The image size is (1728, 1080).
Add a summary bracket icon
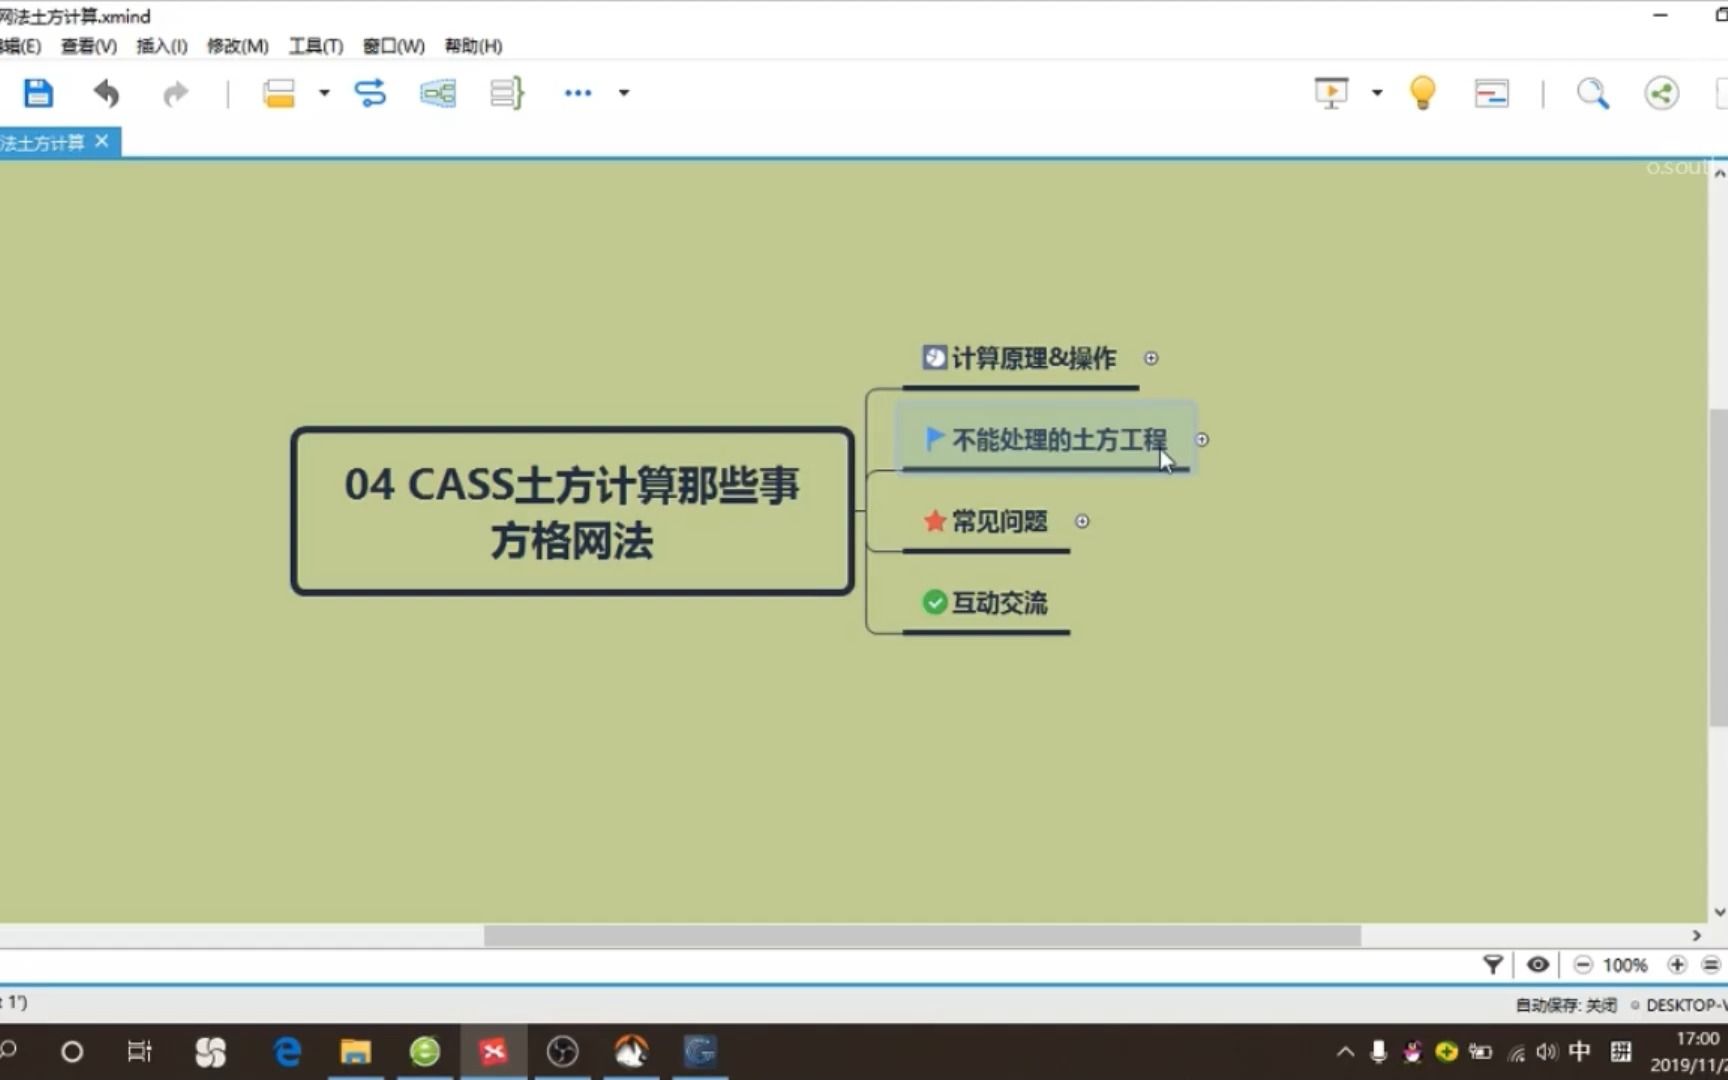507,93
